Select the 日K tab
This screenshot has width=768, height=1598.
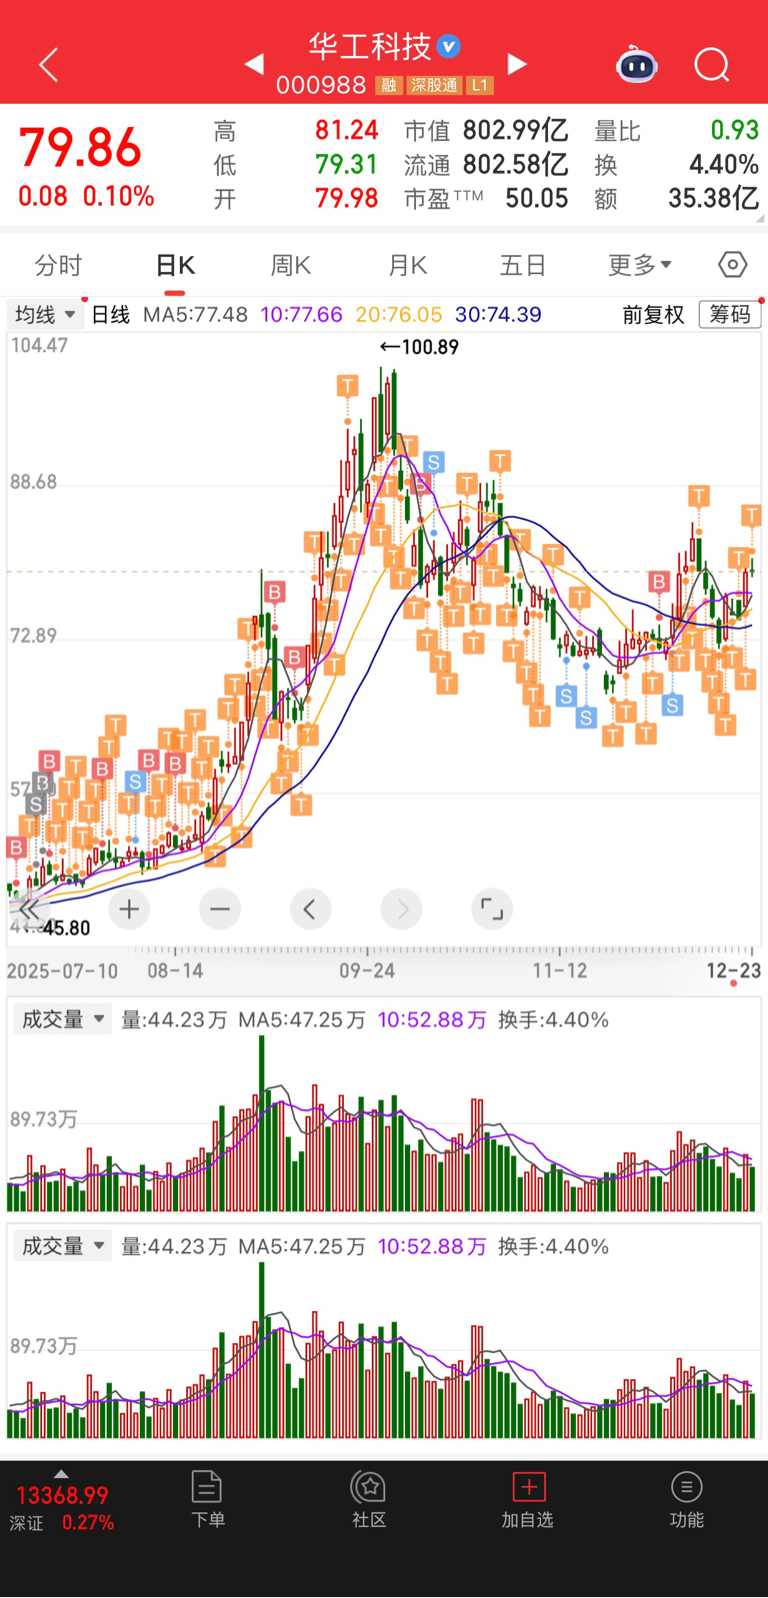click(175, 265)
